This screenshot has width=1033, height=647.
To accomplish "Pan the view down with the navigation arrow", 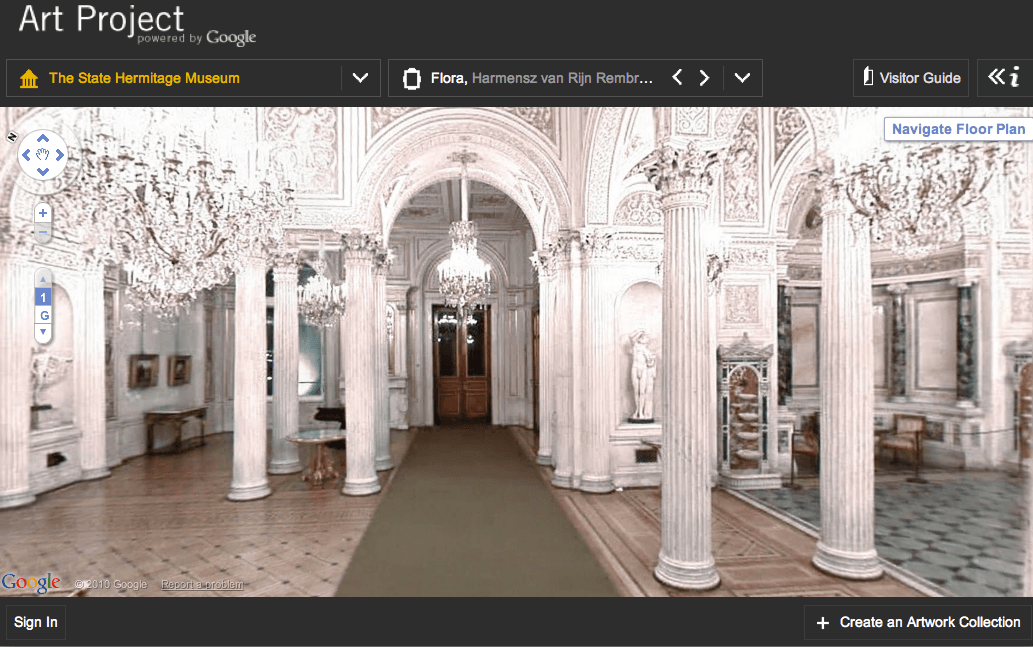I will (43, 172).
